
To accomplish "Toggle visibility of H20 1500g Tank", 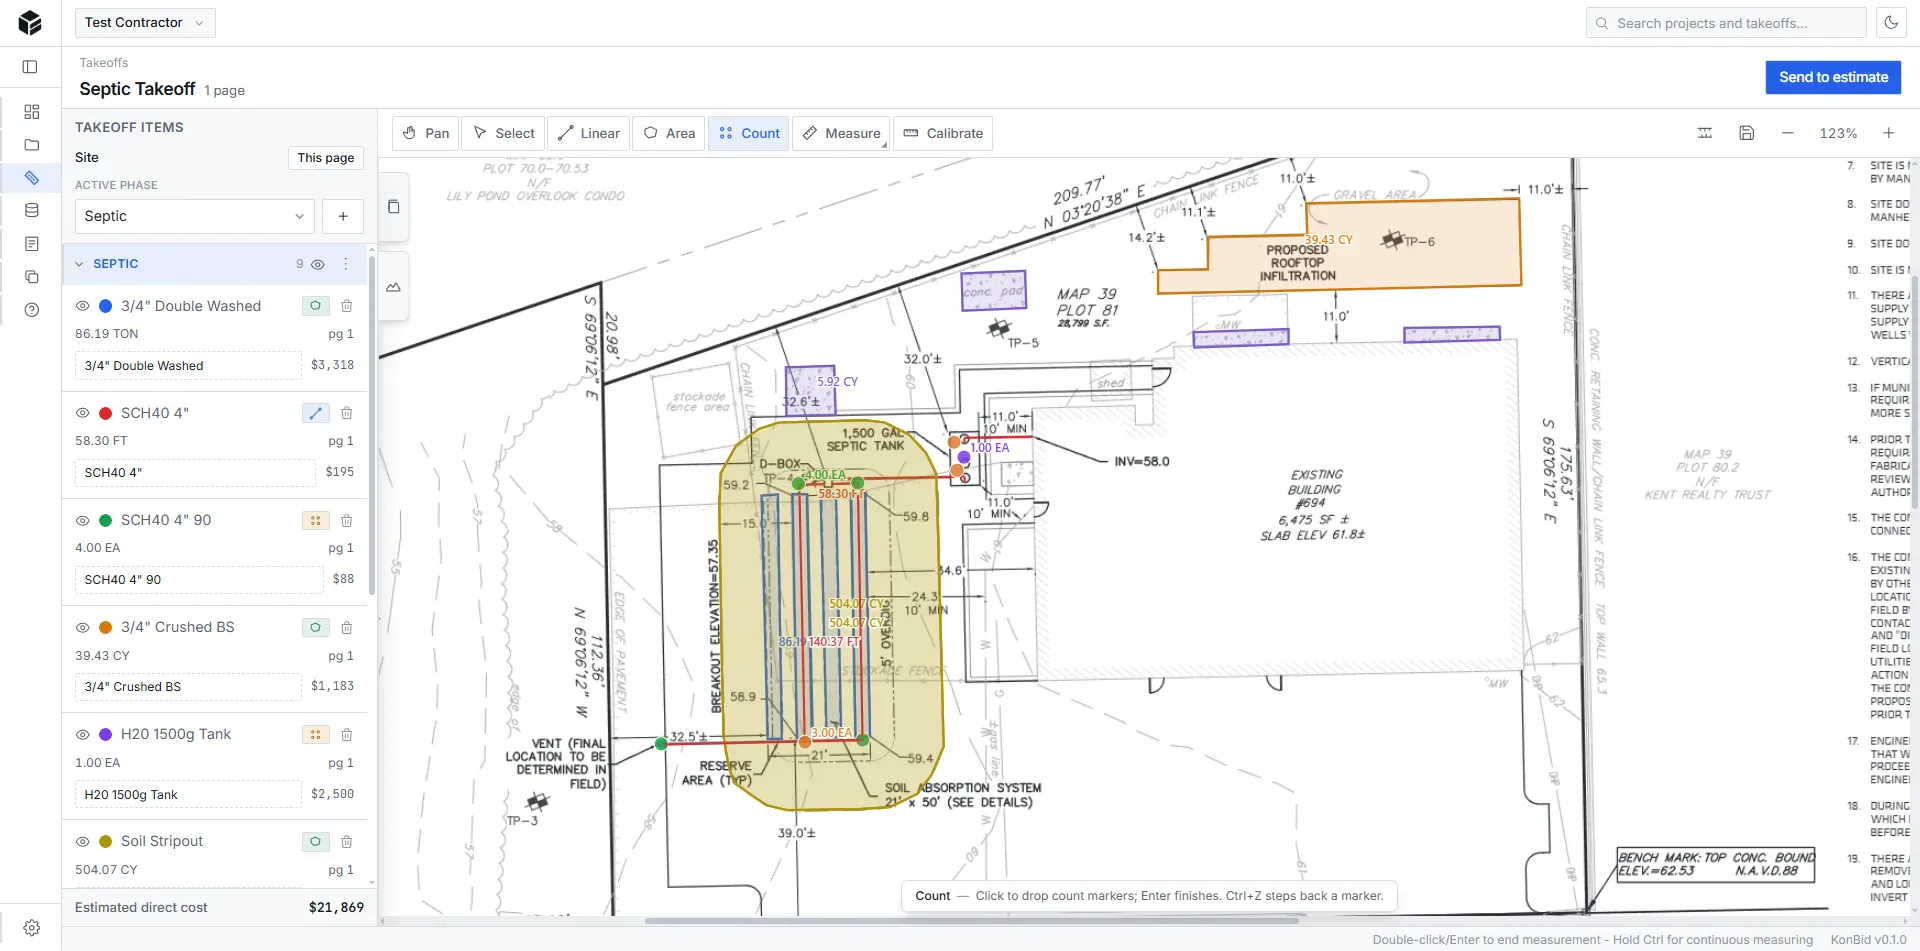I will [83, 735].
